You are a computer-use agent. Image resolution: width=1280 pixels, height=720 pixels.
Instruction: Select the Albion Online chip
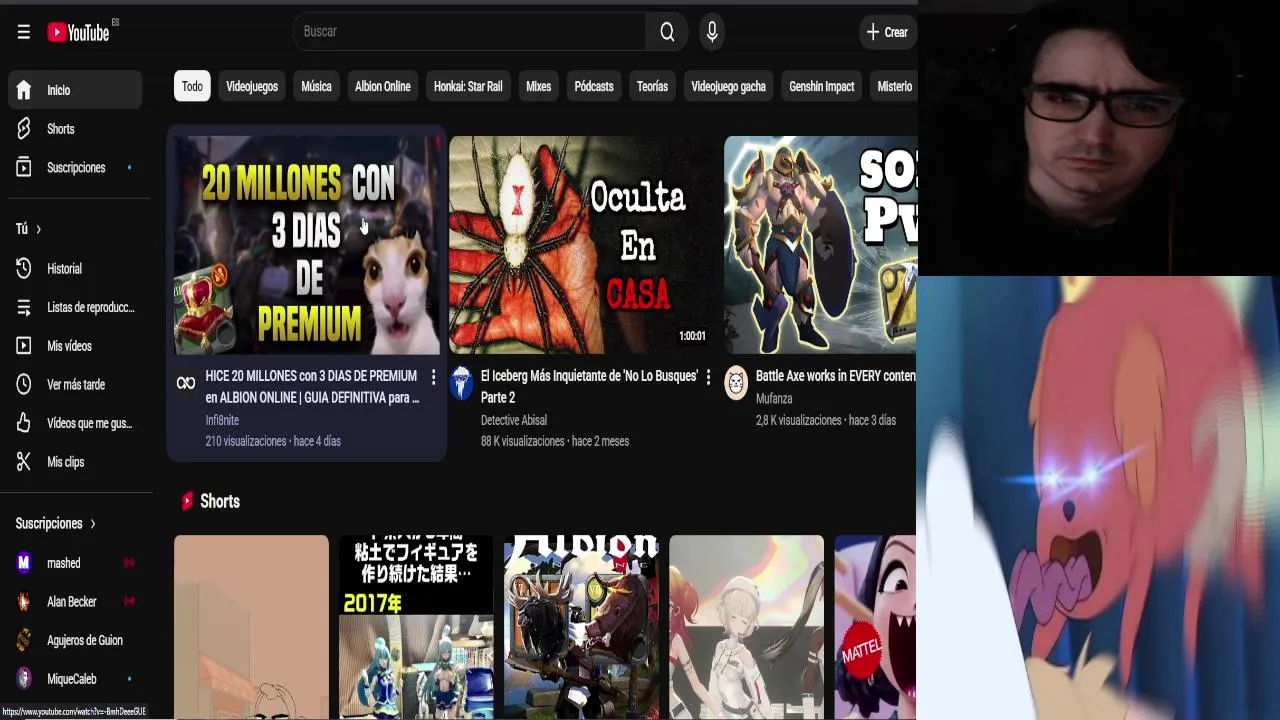(x=383, y=86)
